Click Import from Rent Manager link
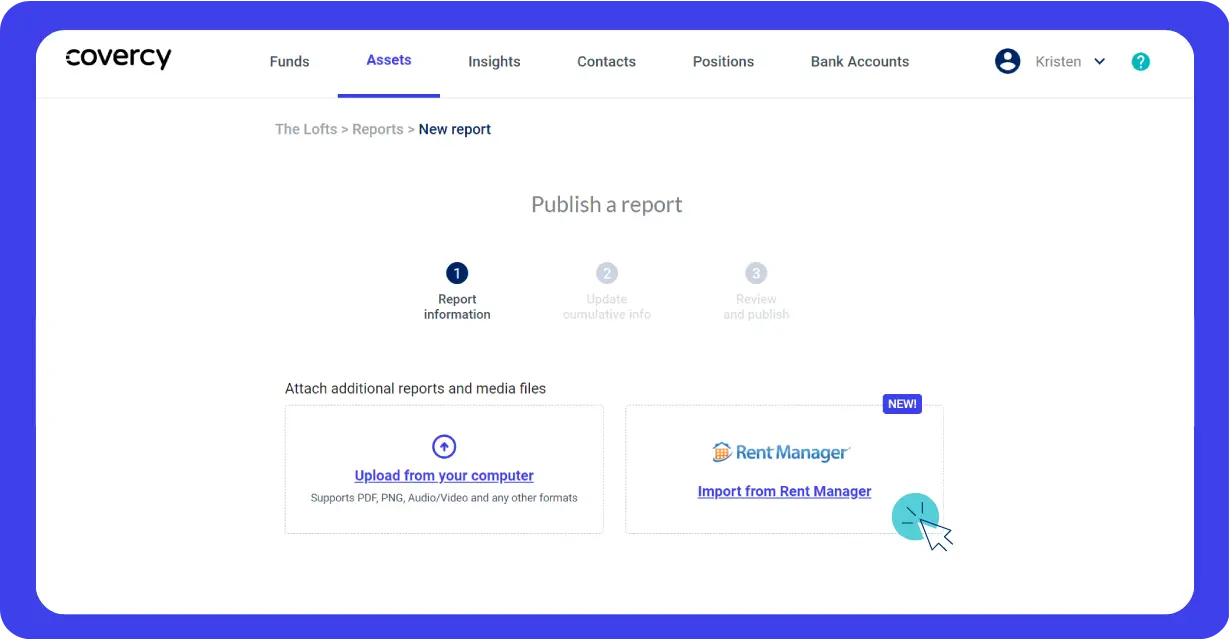This screenshot has height=643, width=1230. 784,491
